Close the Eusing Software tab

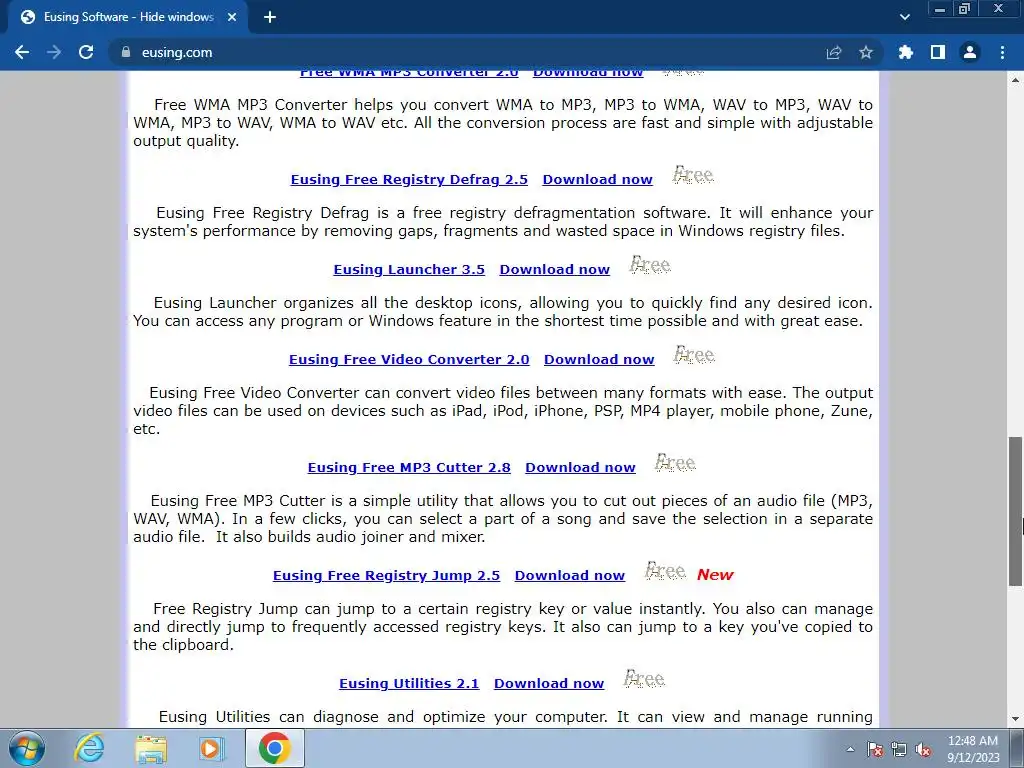232,17
